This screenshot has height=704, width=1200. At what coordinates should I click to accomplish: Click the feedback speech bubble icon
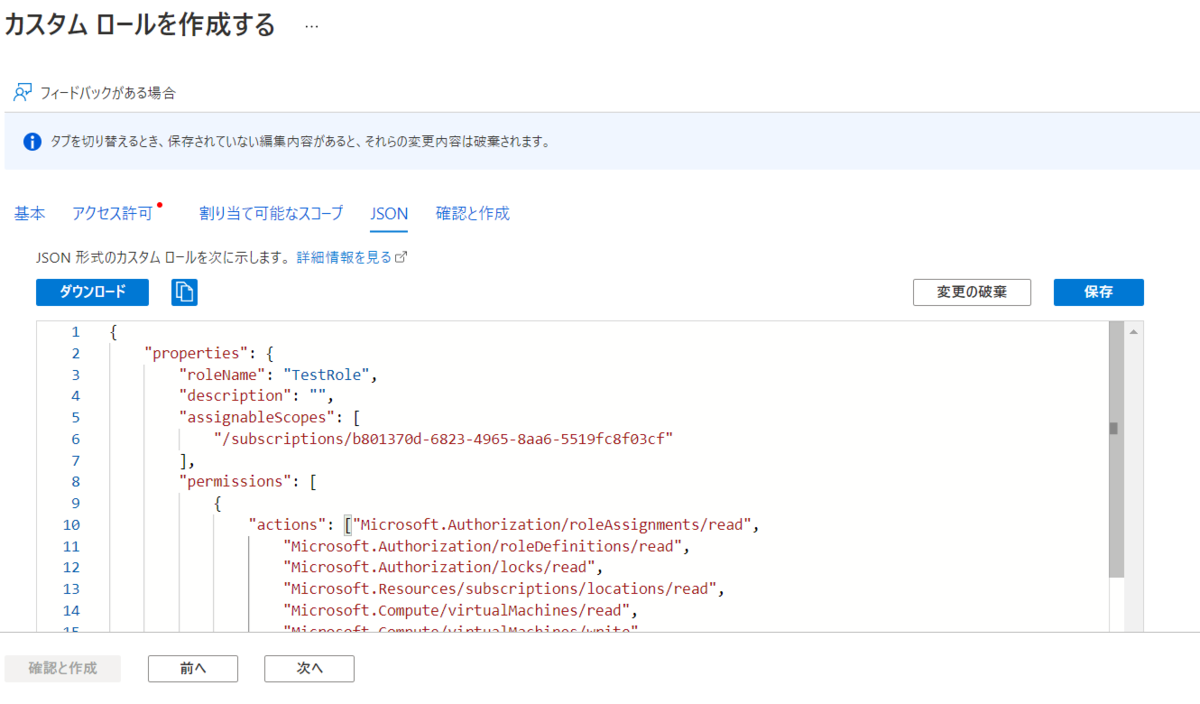tap(20, 91)
